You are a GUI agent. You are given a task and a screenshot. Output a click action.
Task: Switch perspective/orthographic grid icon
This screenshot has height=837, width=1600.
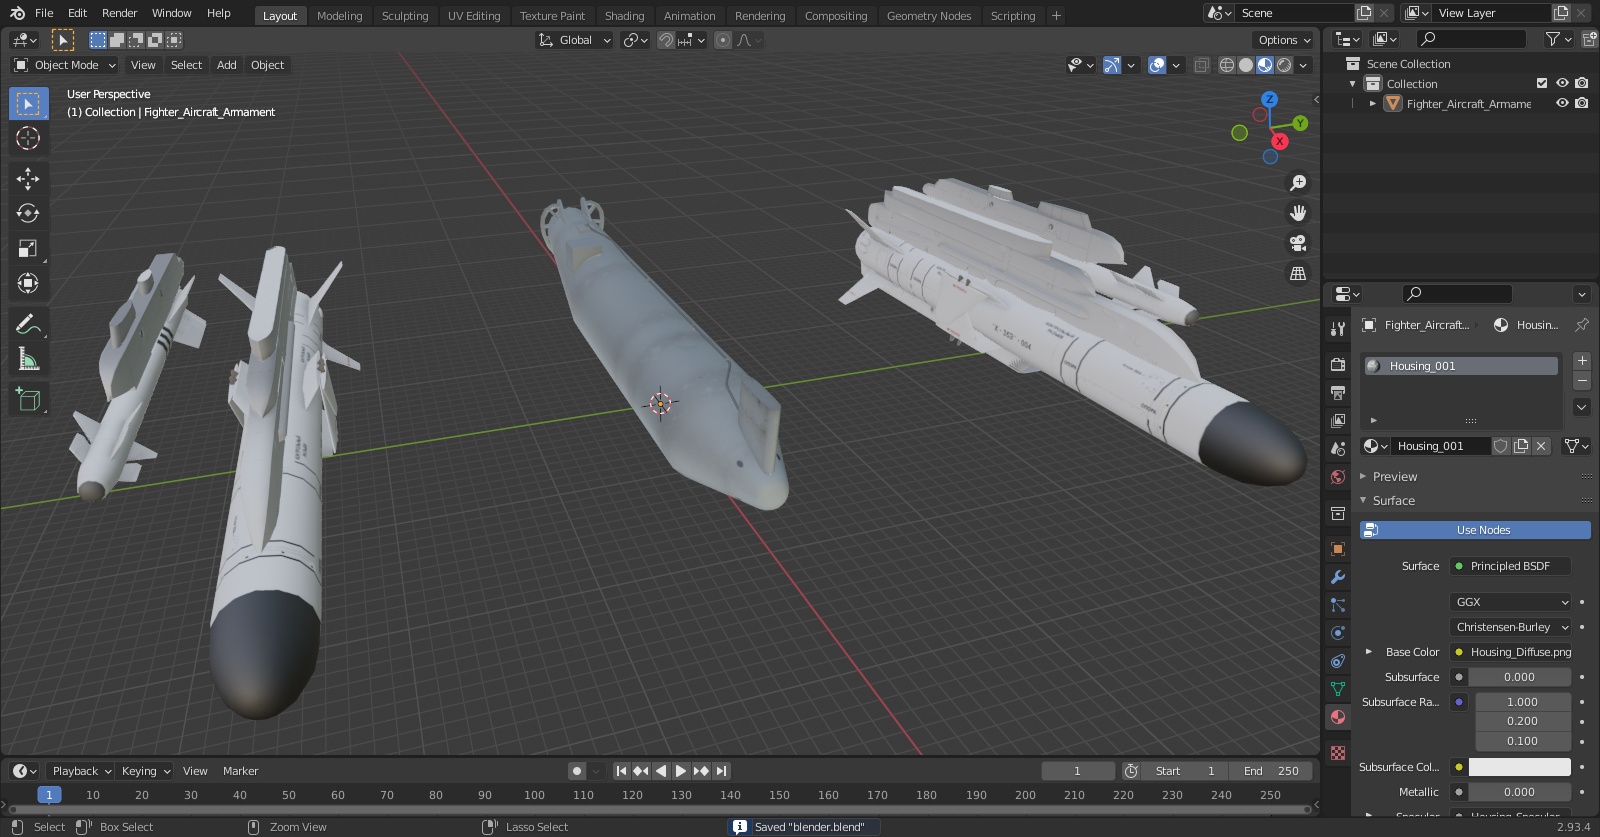(1298, 273)
